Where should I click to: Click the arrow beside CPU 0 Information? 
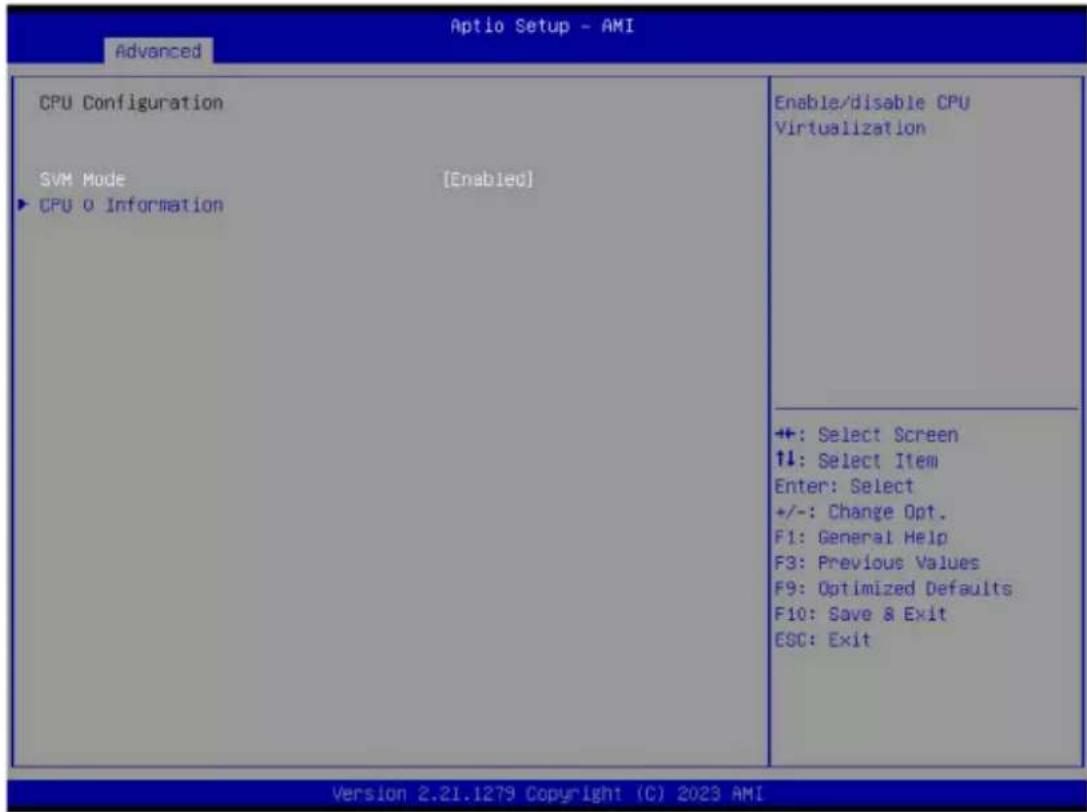click(x=24, y=205)
